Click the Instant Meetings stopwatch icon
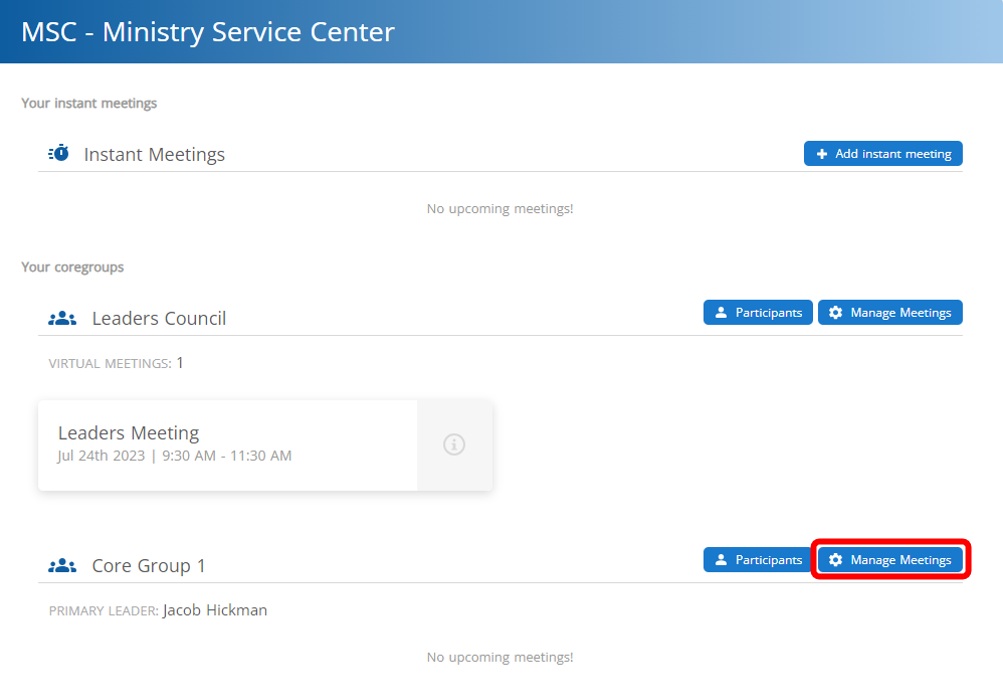 [59, 154]
